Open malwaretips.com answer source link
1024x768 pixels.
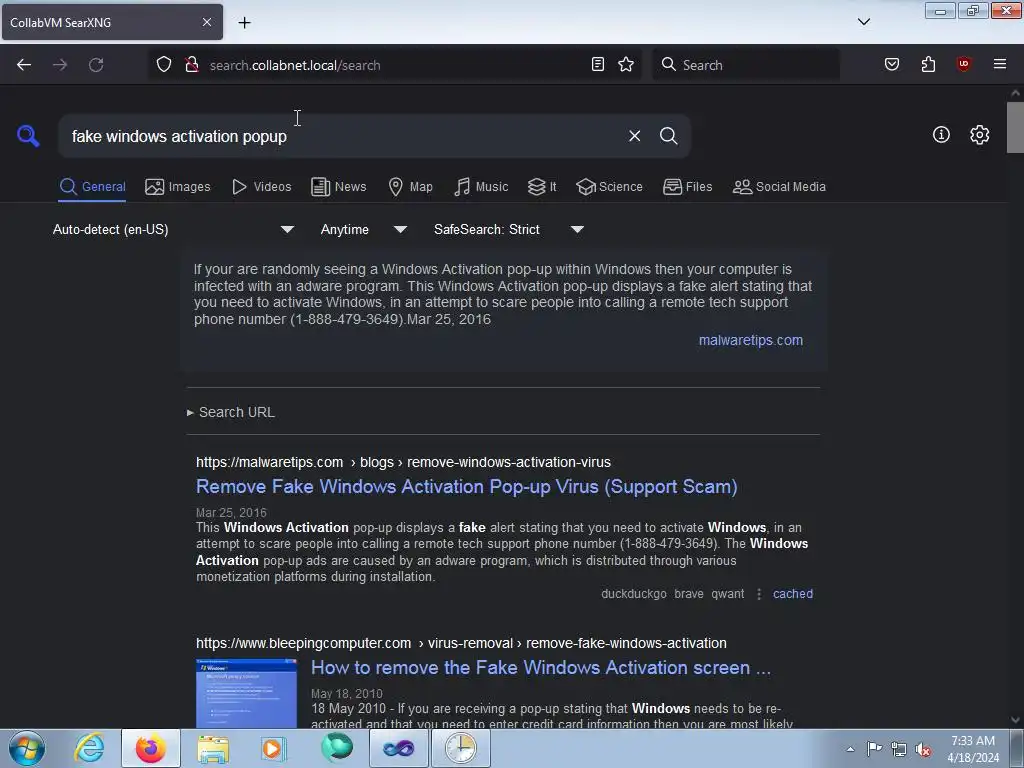click(750, 340)
